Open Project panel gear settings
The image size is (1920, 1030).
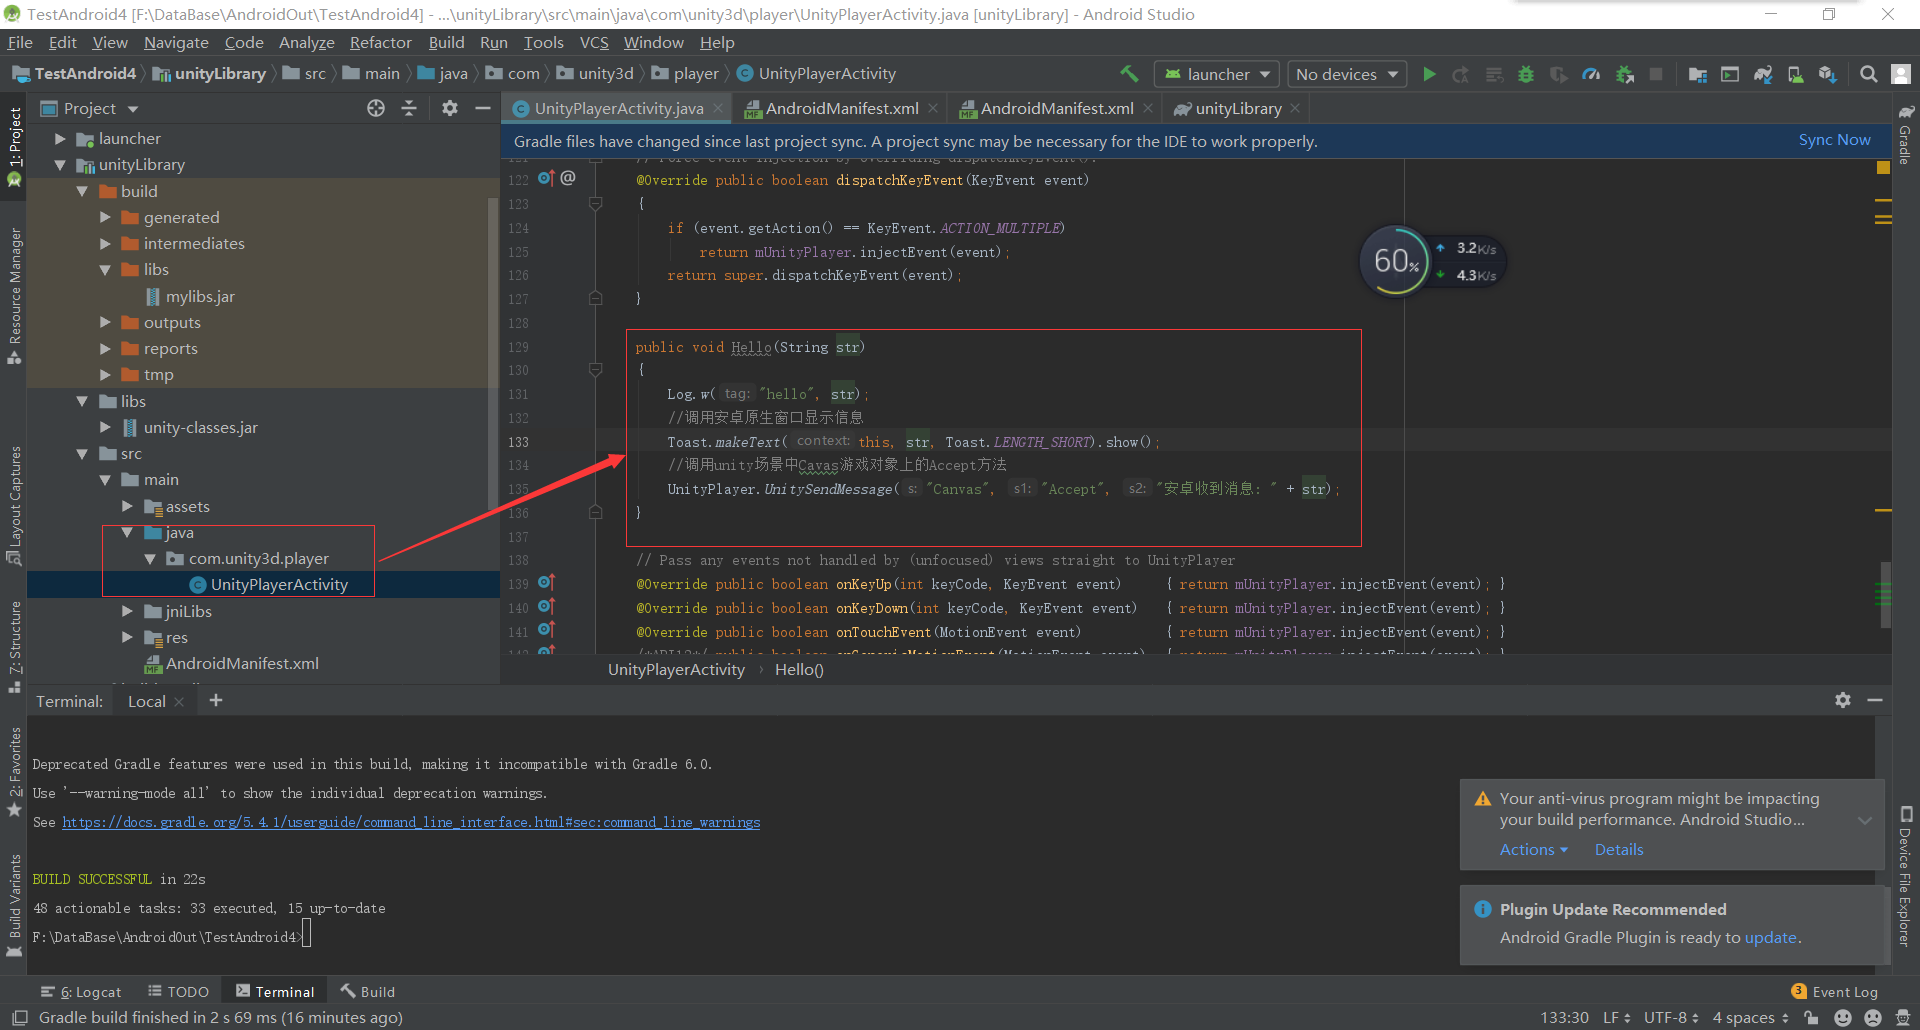(x=450, y=108)
